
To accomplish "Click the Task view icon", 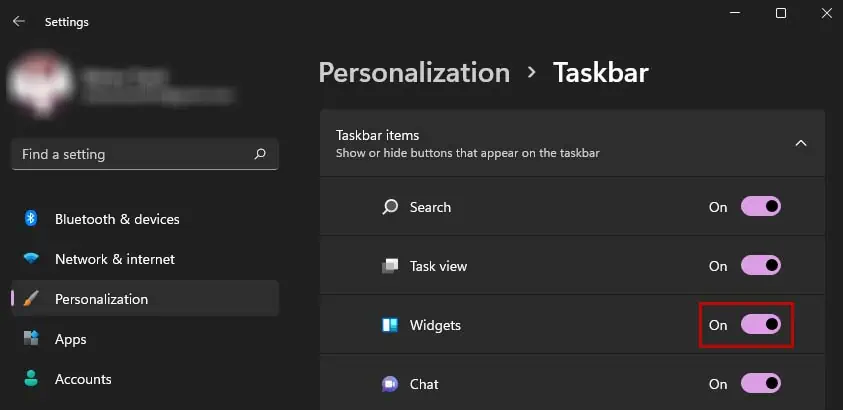I will click(x=390, y=266).
